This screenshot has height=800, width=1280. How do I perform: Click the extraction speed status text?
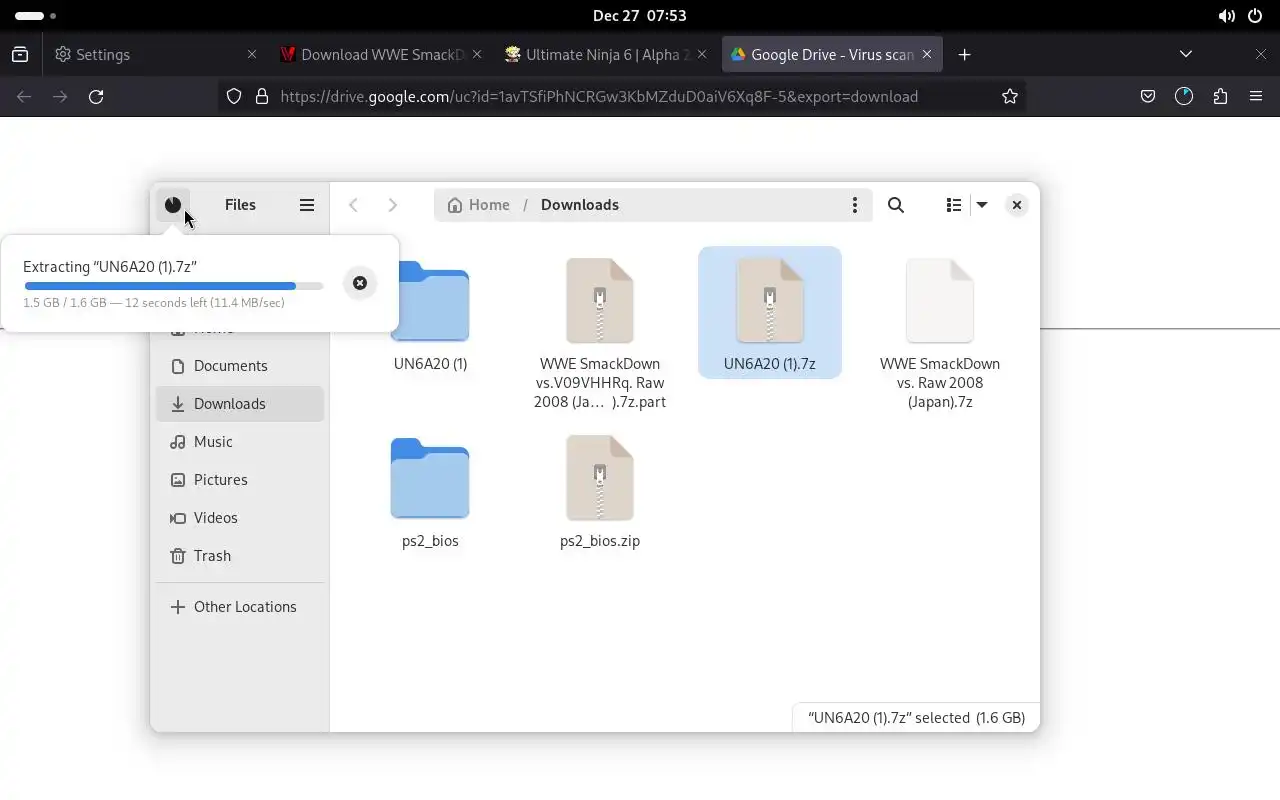pos(154,303)
